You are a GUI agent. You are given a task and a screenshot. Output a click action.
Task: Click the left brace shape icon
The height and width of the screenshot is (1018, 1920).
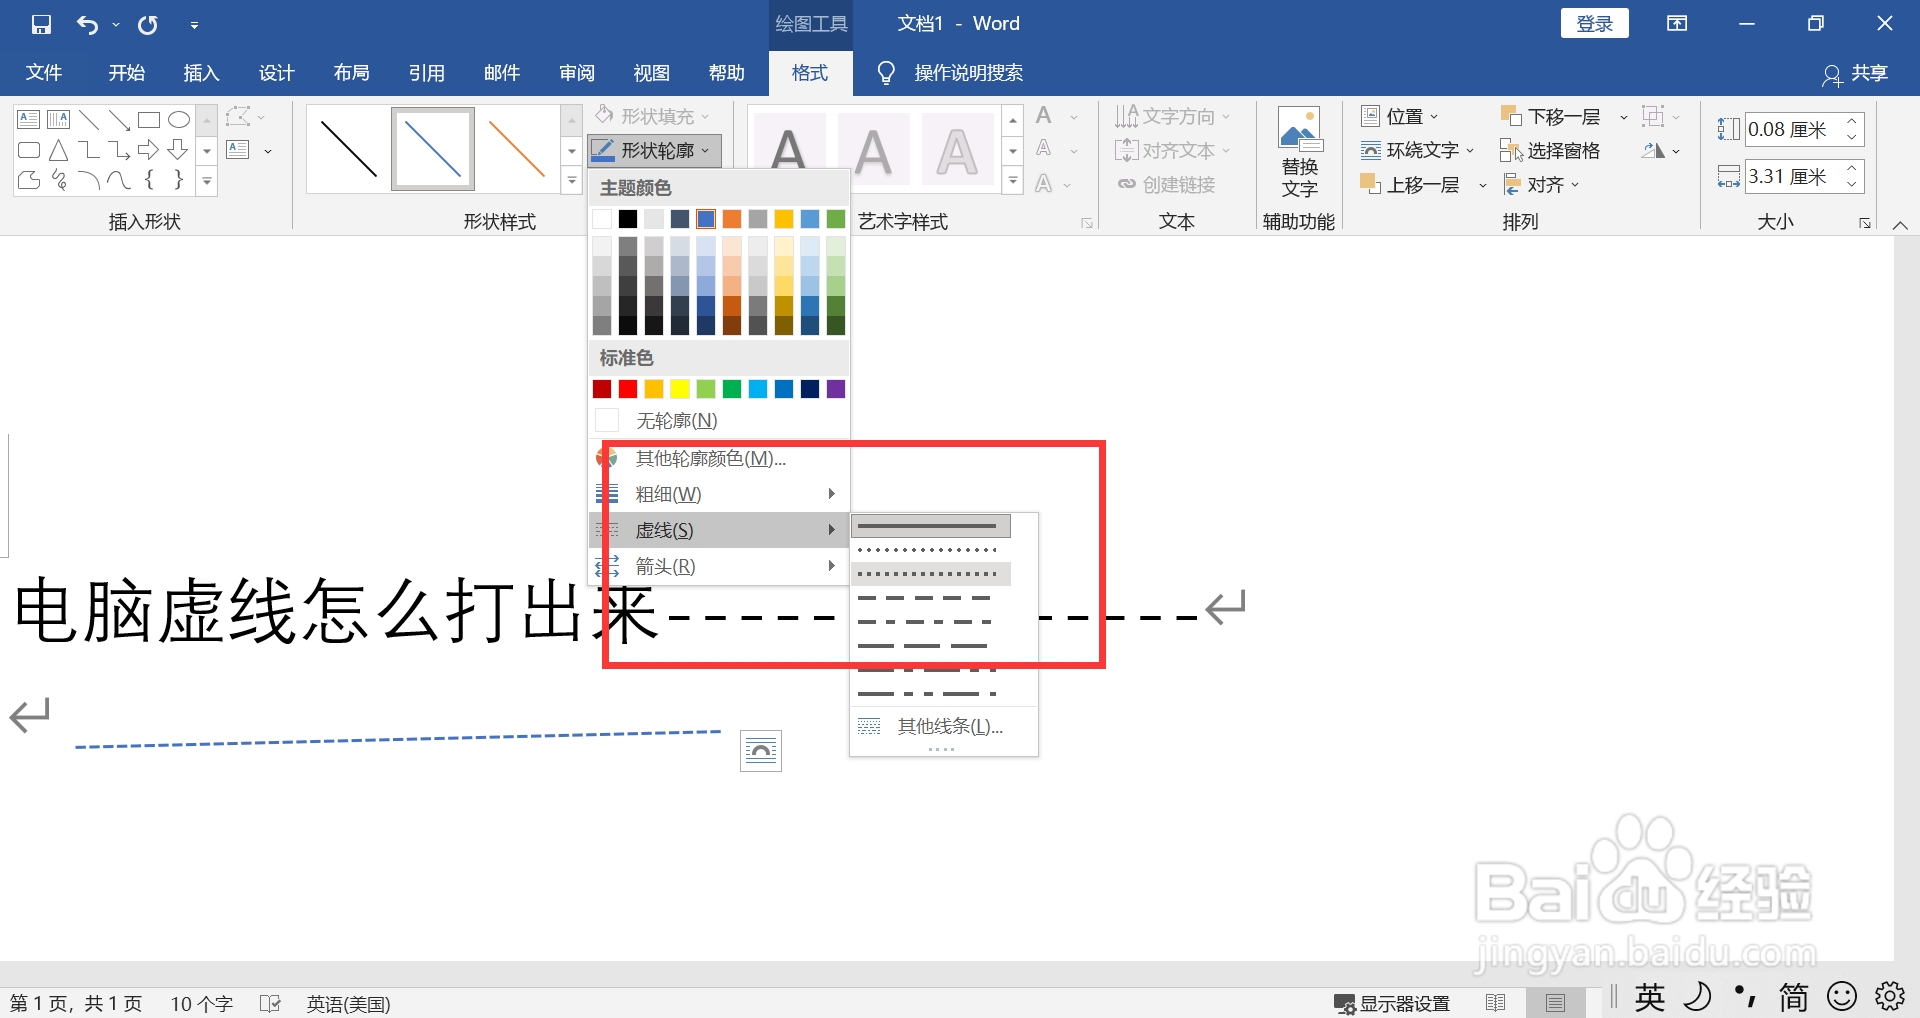150,180
